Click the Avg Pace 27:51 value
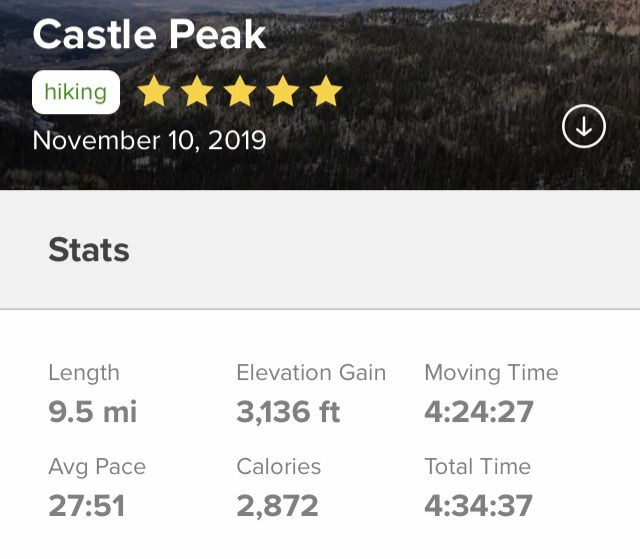640x559 pixels. pyautogui.click(x=87, y=506)
